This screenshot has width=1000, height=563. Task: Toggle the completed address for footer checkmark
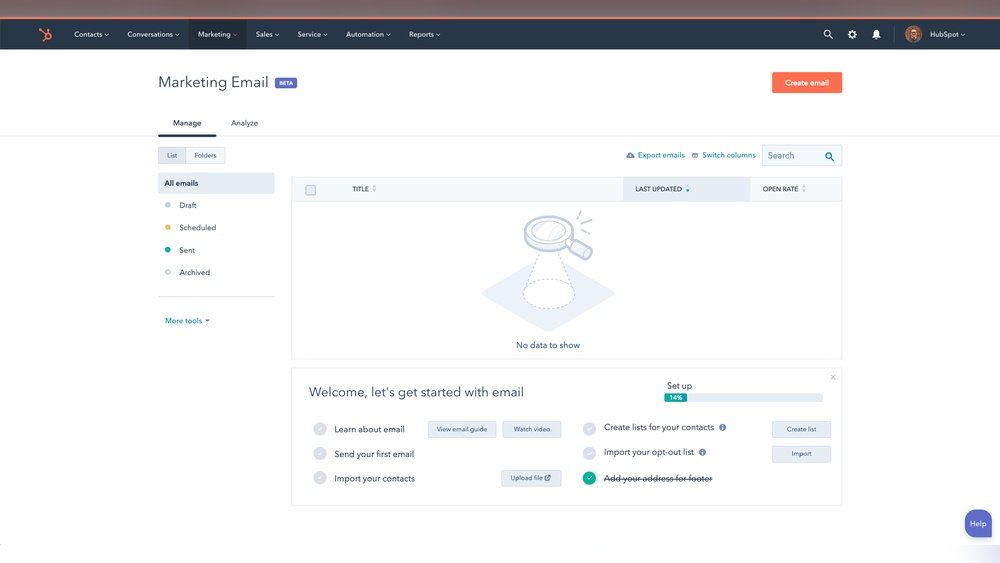pos(589,478)
